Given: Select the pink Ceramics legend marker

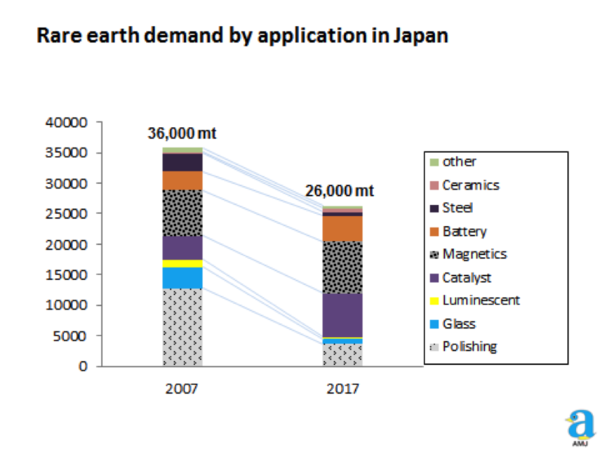Looking at the screenshot, I should coord(433,185).
